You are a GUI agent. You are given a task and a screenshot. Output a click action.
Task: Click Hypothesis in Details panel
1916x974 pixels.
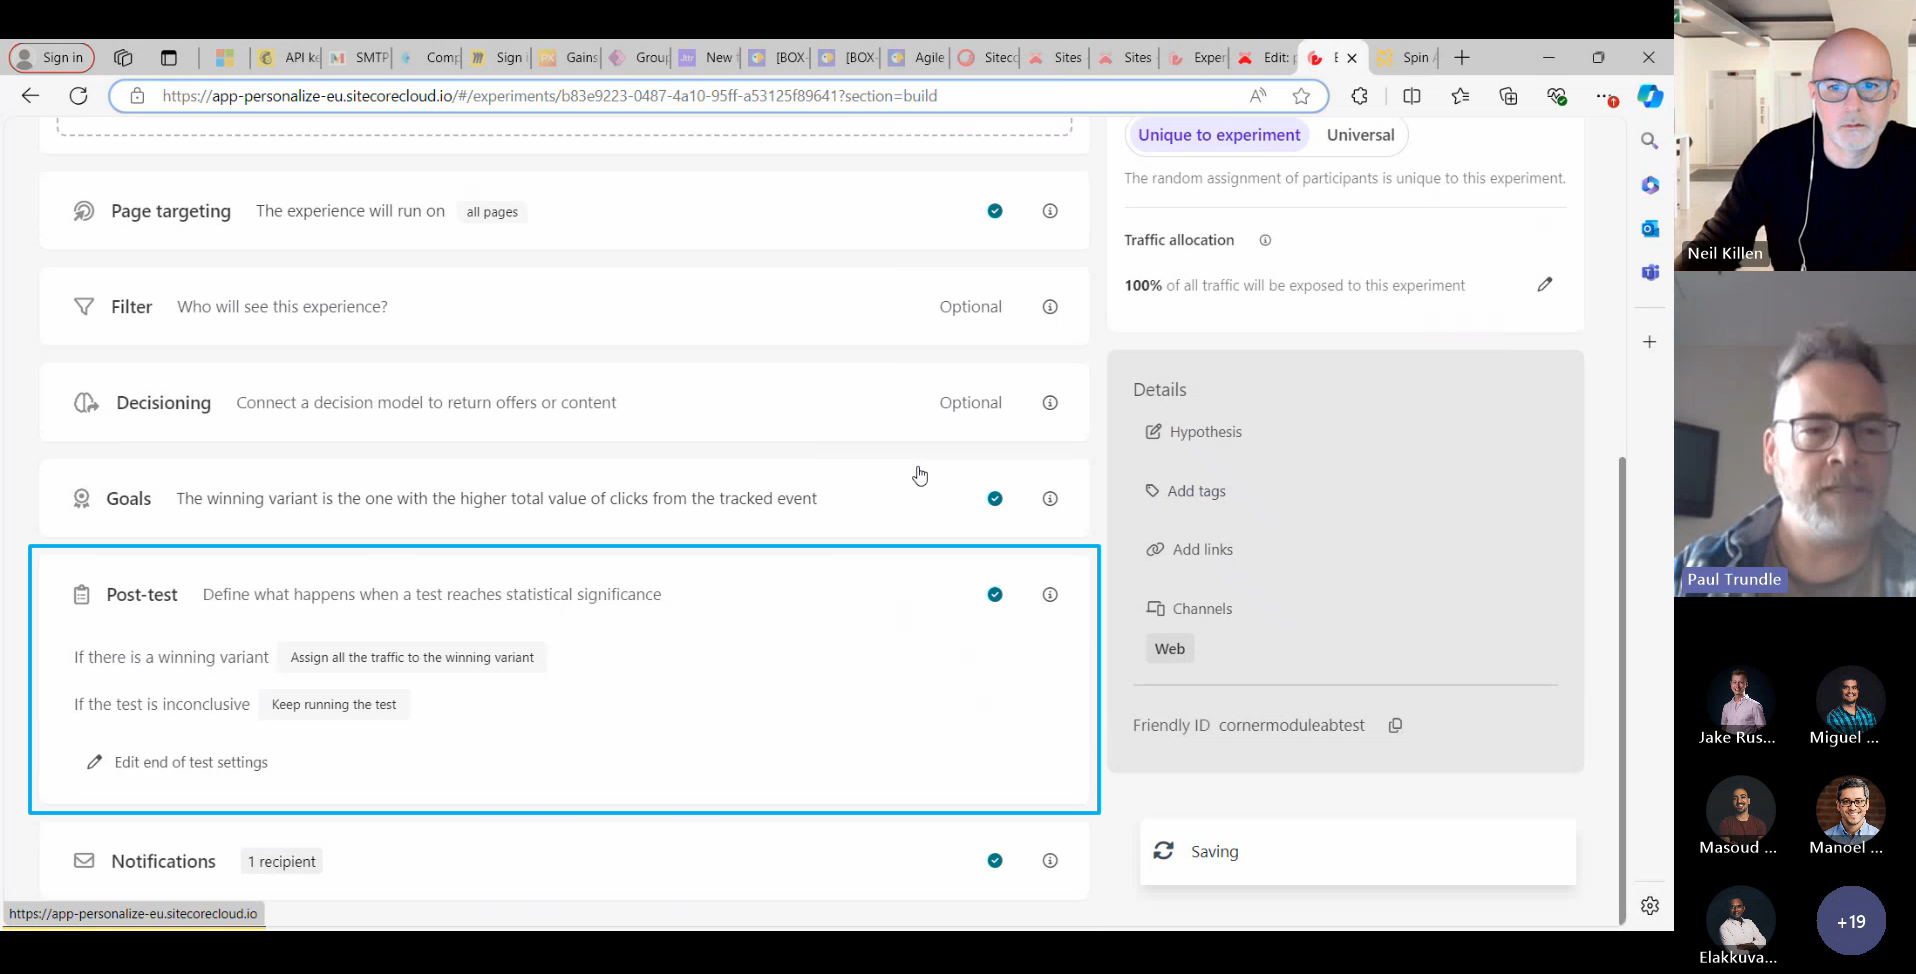[x=1204, y=432]
